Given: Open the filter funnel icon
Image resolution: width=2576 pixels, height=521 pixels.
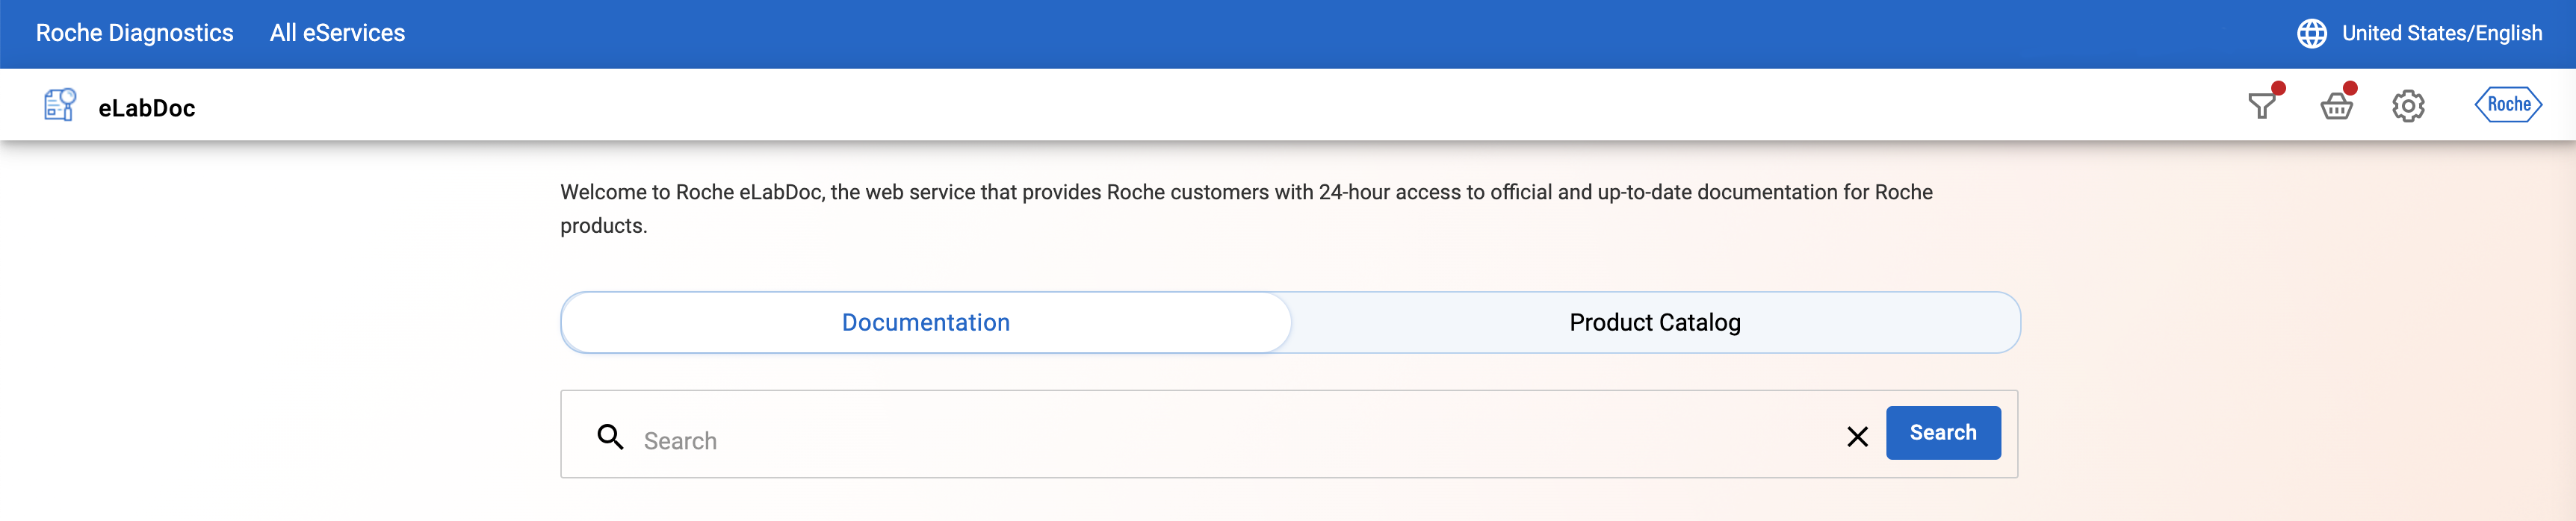Looking at the screenshot, I should point(2261,106).
